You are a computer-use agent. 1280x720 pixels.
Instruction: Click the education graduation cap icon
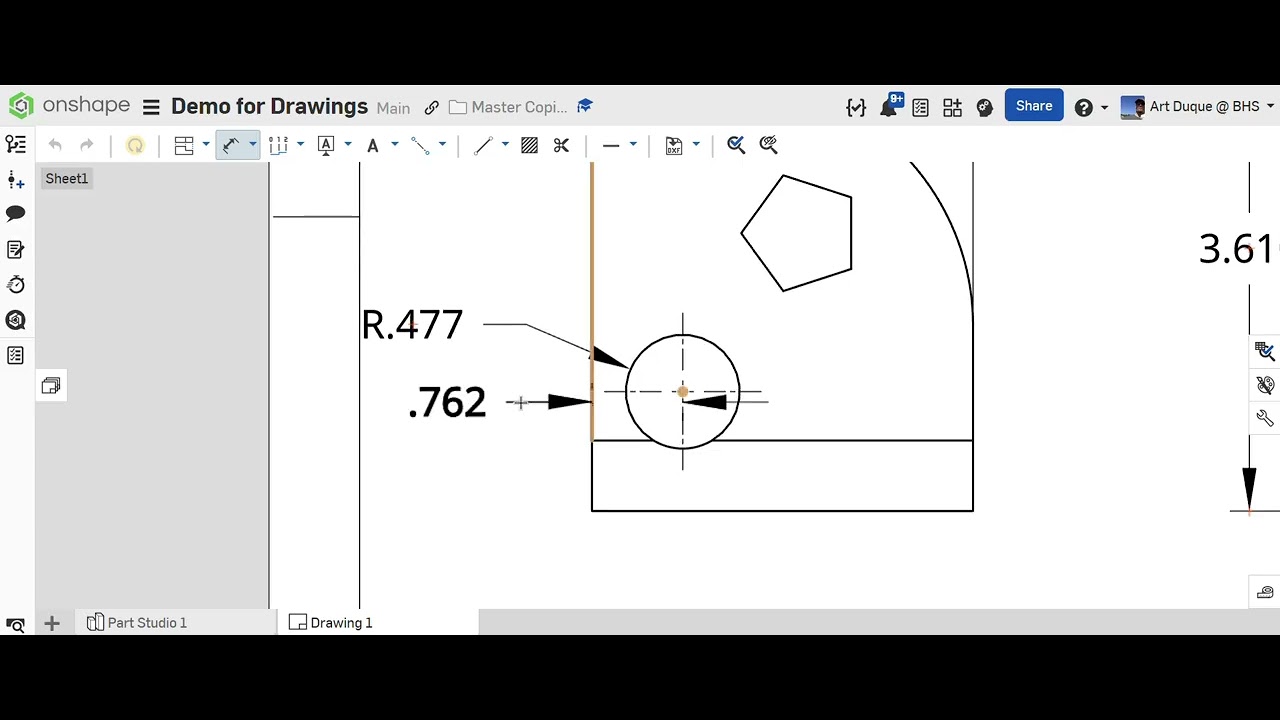pyautogui.click(x=585, y=106)
